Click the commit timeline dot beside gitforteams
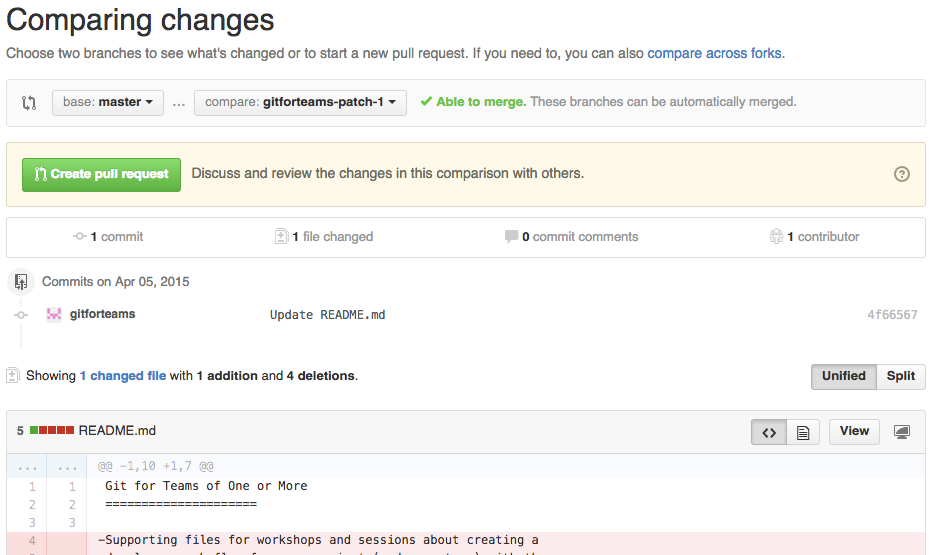Screen dimensions: 933x555 [21, 315]
